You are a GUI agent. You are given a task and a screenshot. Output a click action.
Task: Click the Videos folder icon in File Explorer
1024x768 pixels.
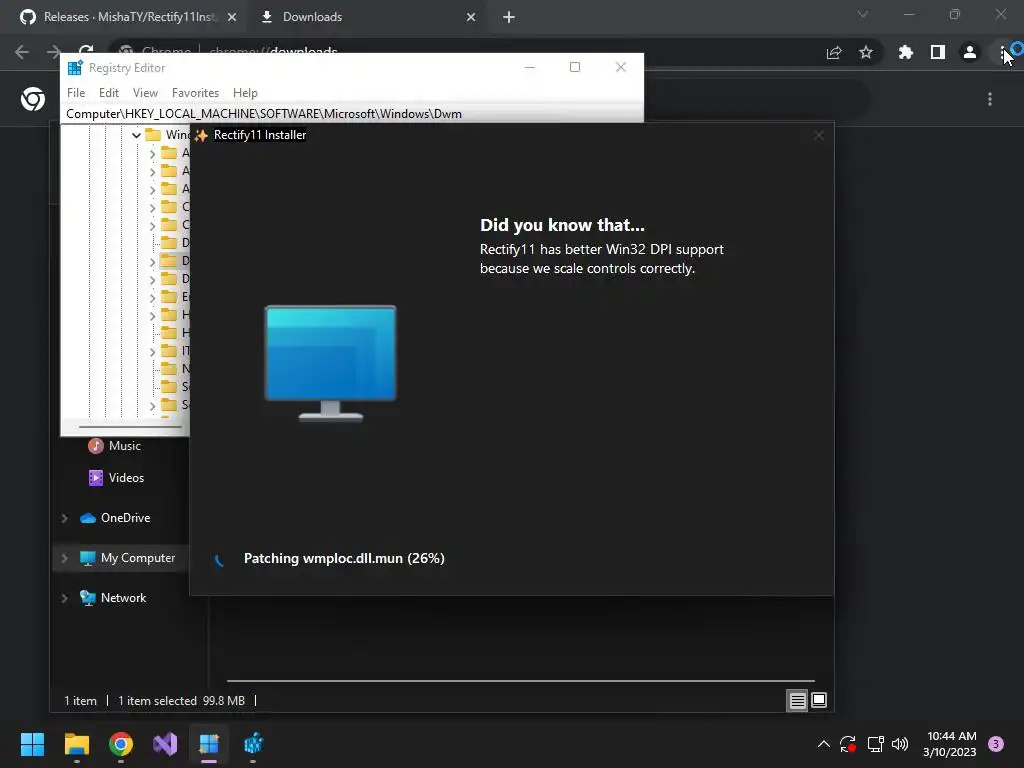click(96, 478)
